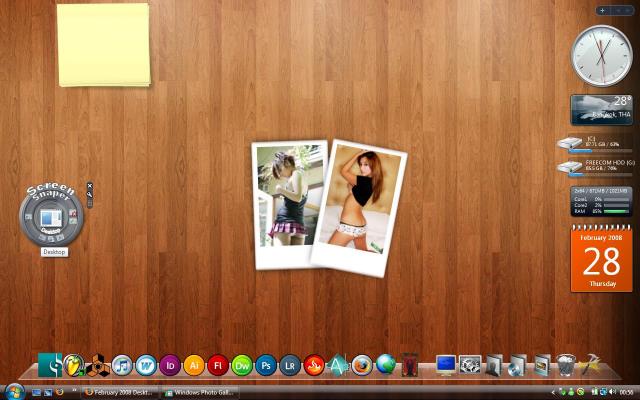Click Firefox quick launch icon in taskbar

coord(60,392)
